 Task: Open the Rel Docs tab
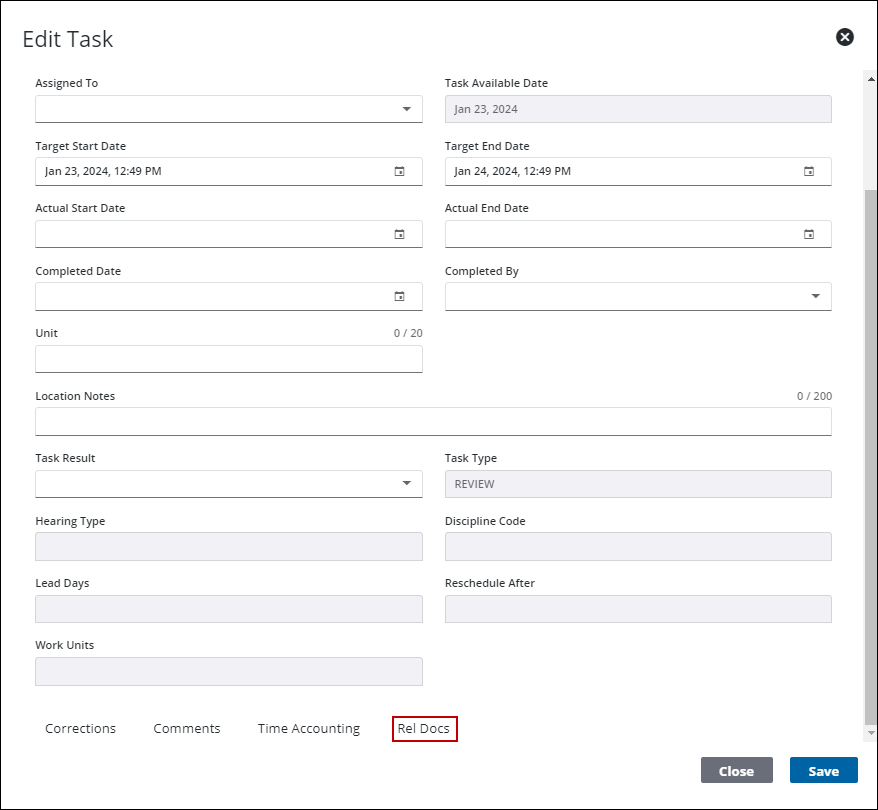[x=424, y=729]
